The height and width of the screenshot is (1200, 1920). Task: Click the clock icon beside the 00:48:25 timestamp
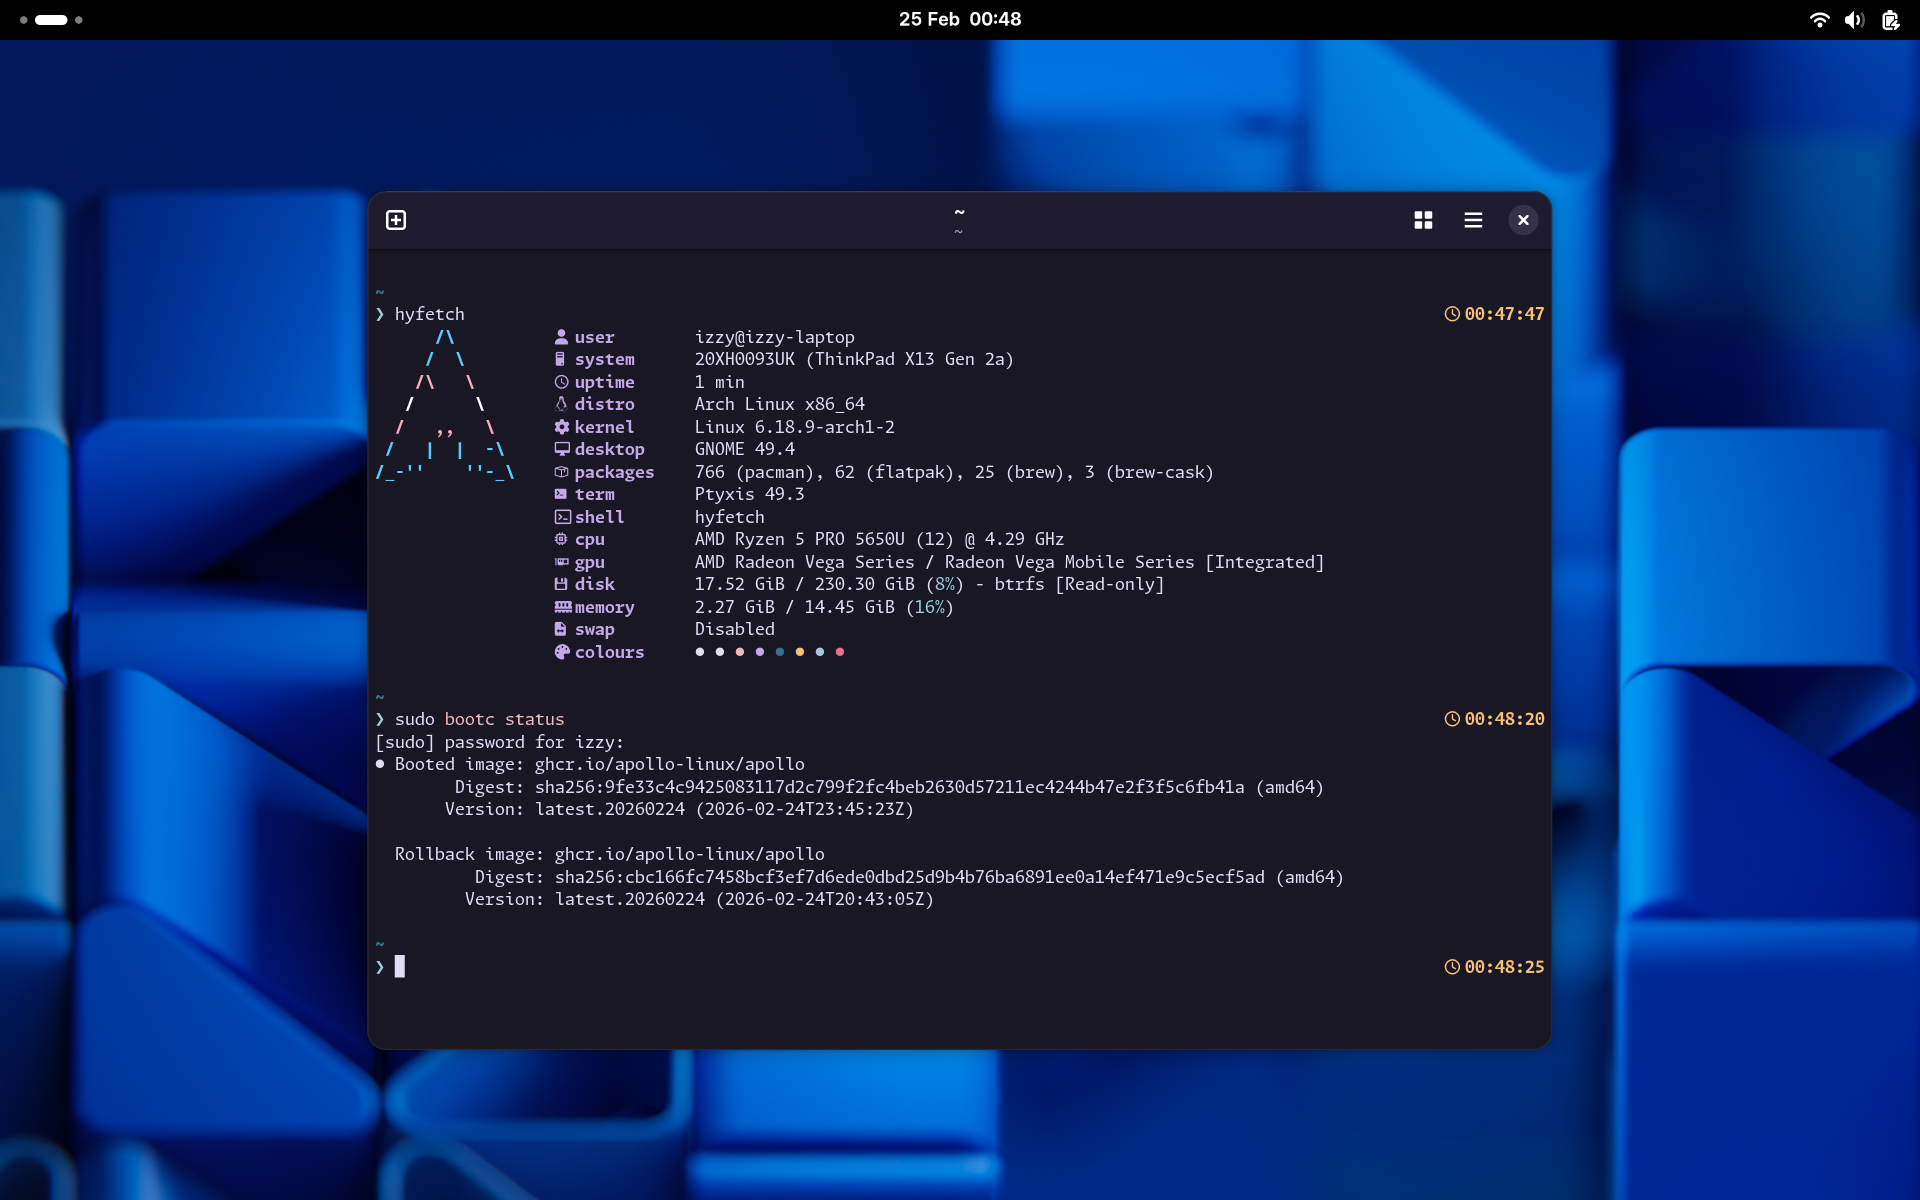click(1453, 967)
